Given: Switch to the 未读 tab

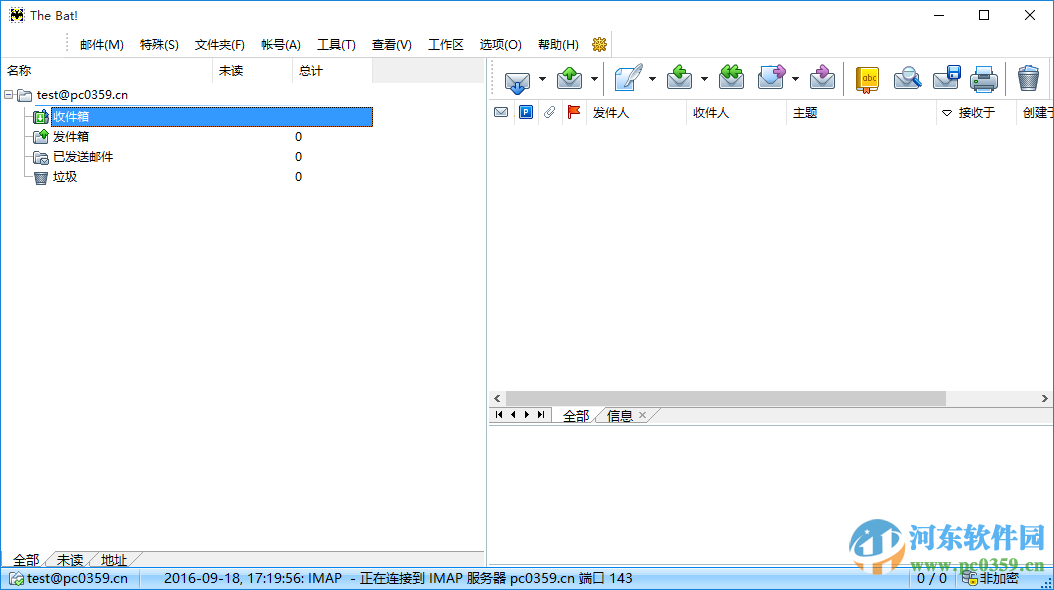Looking at the screenshot, I should (68, 559).
